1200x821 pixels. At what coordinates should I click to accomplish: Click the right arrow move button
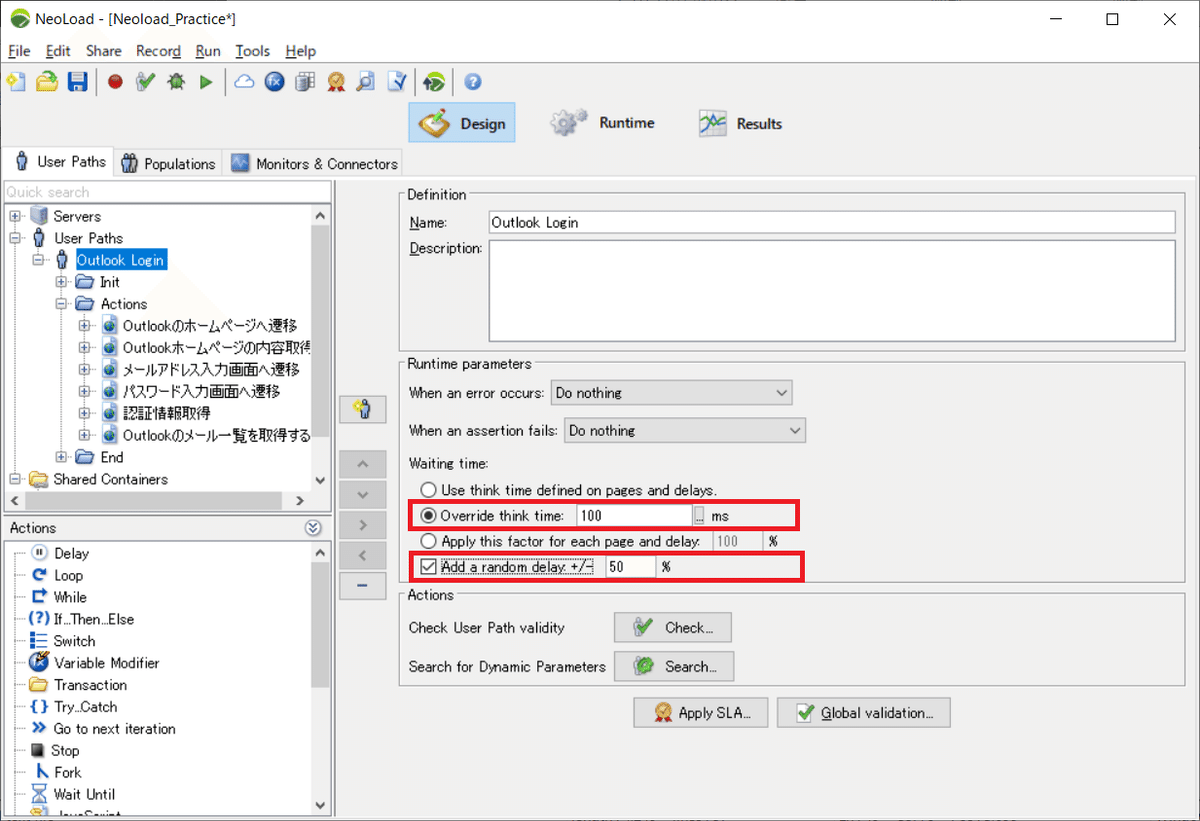pos(363,525)
